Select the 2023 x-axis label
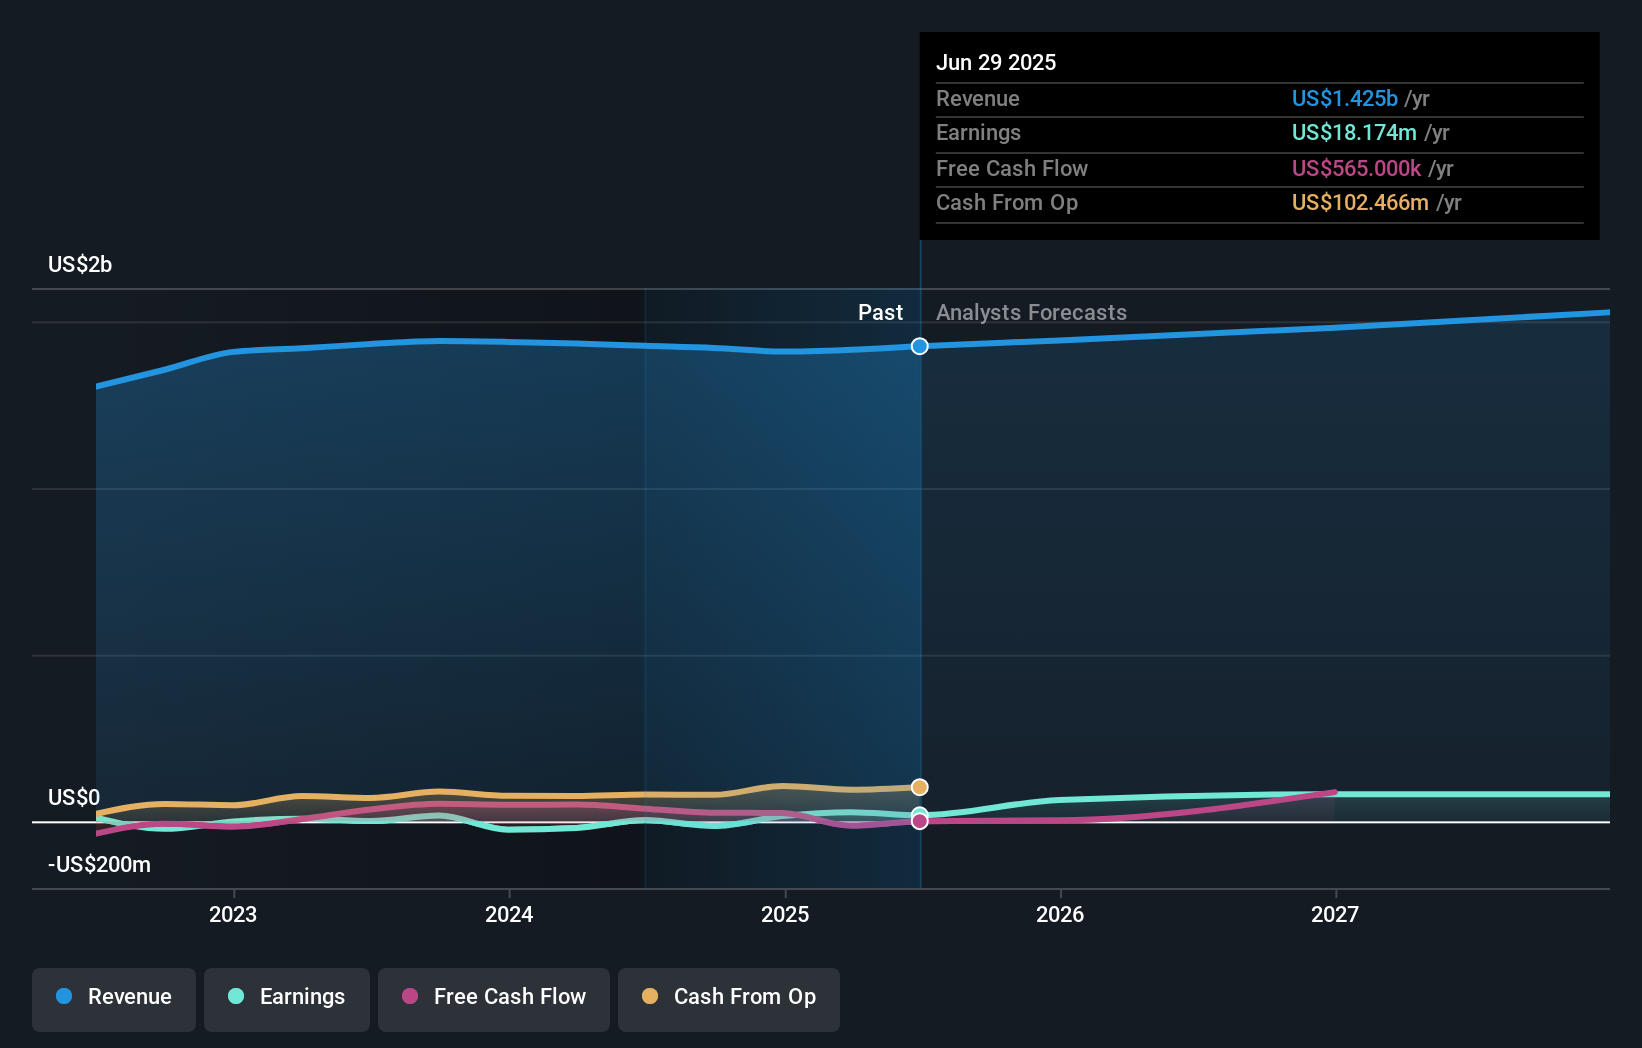Viewport: 1642px width, 1048px height. tap(233, 914)
